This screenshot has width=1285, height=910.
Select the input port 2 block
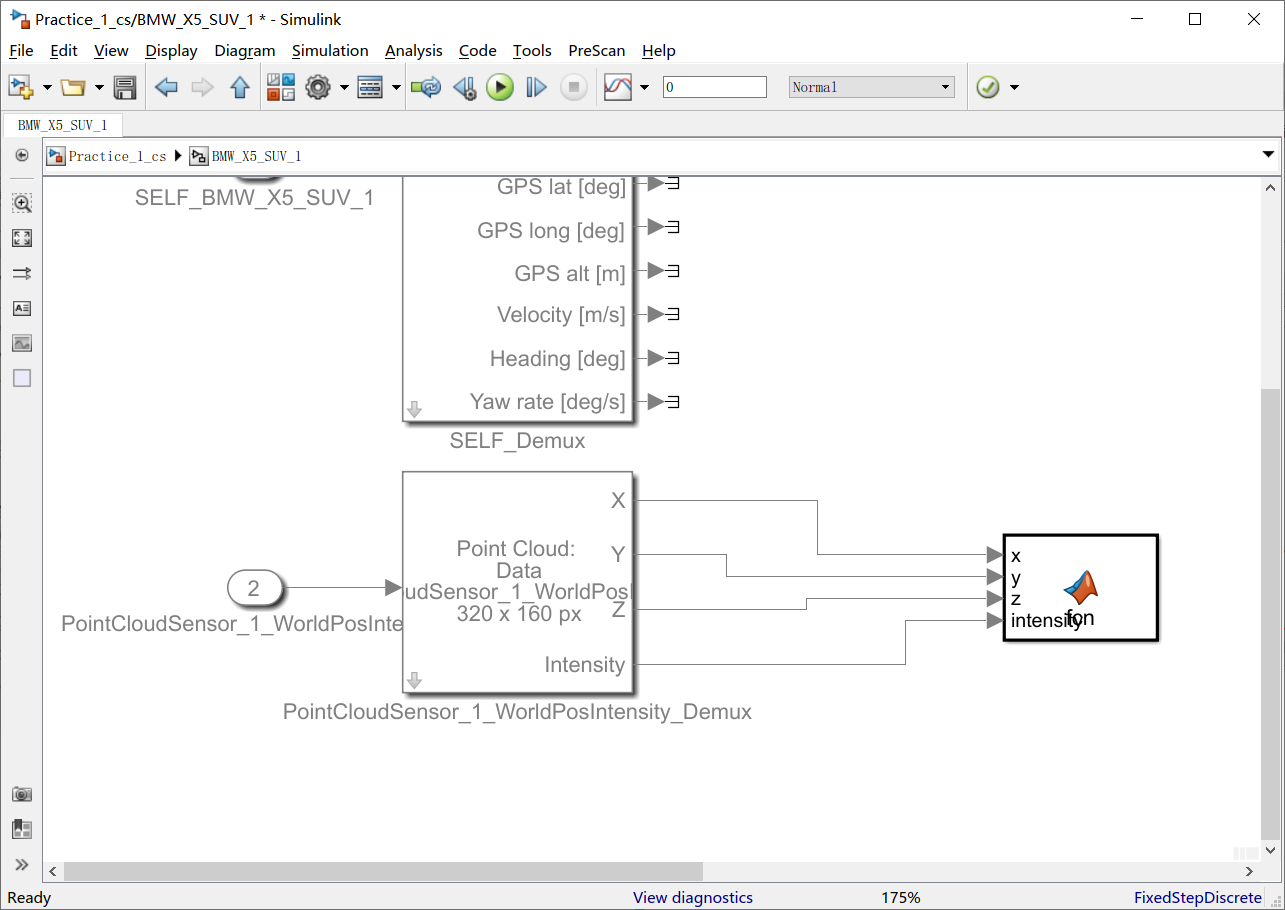255,588
